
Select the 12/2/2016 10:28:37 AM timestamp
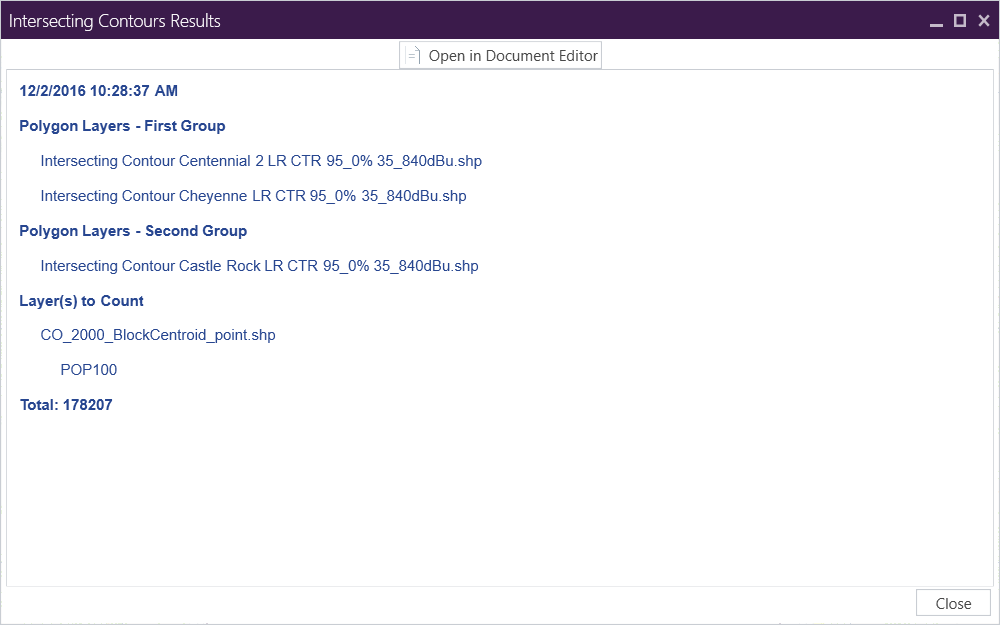(x=98, y=91)
